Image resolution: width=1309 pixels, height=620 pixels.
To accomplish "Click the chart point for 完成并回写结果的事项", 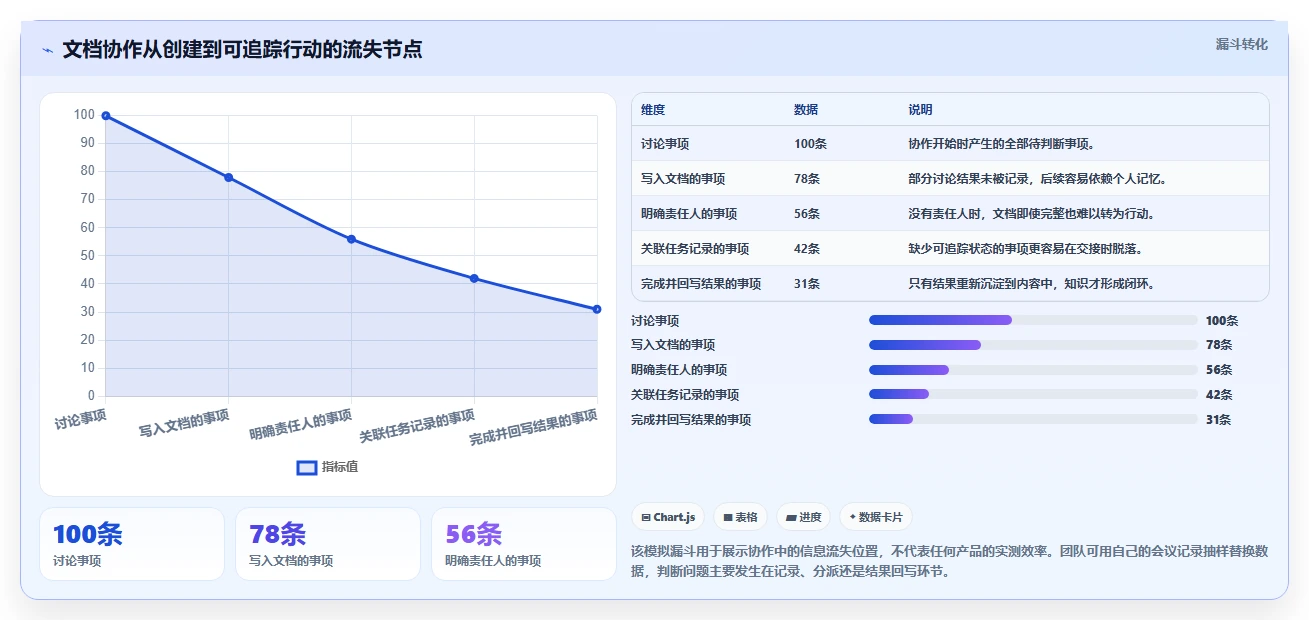I will pos(597,309).
